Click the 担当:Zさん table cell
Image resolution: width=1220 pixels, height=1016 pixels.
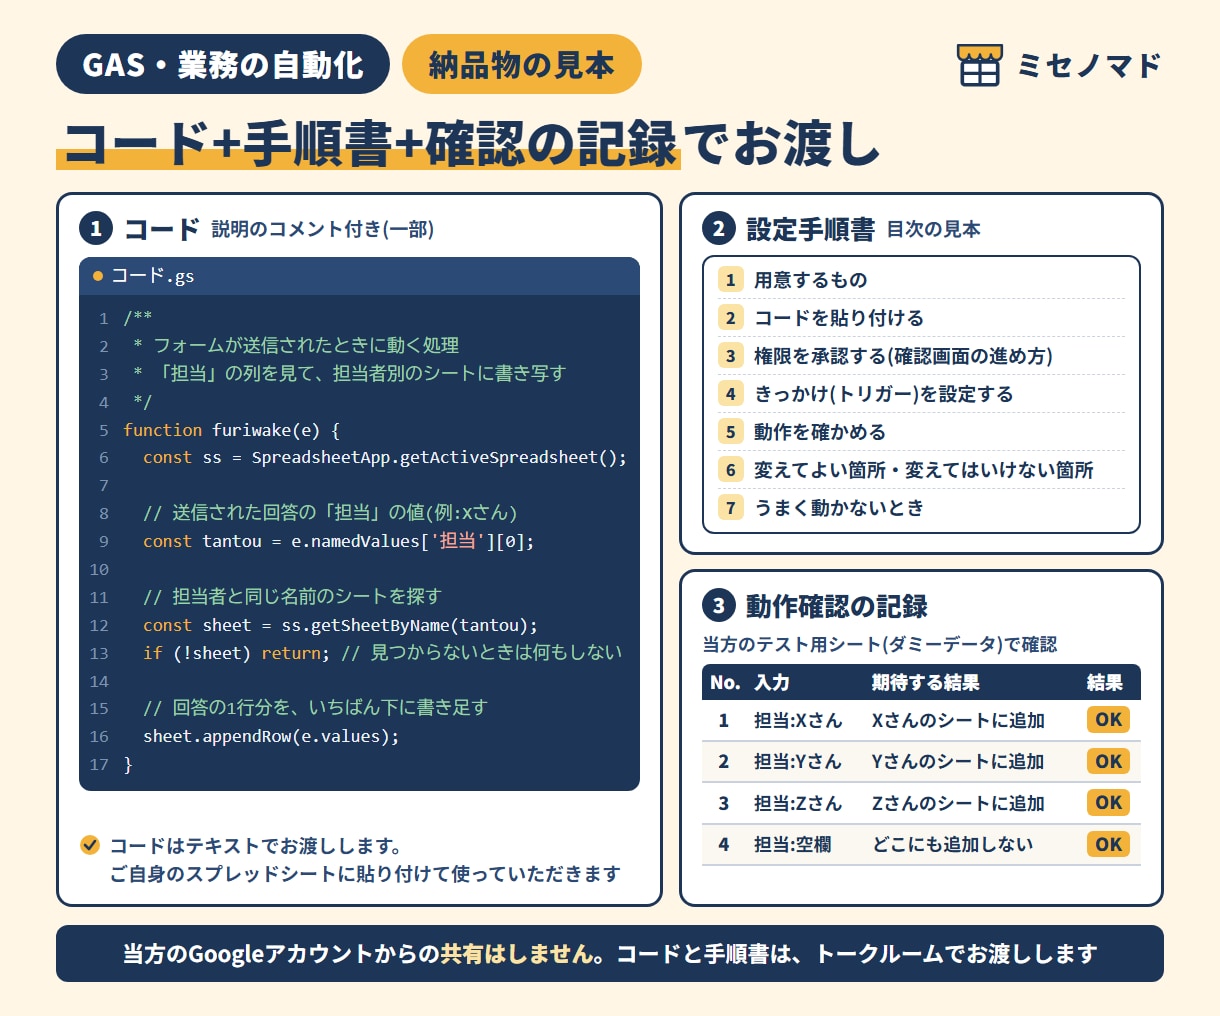pyautogui.click(x=798, y=803)
